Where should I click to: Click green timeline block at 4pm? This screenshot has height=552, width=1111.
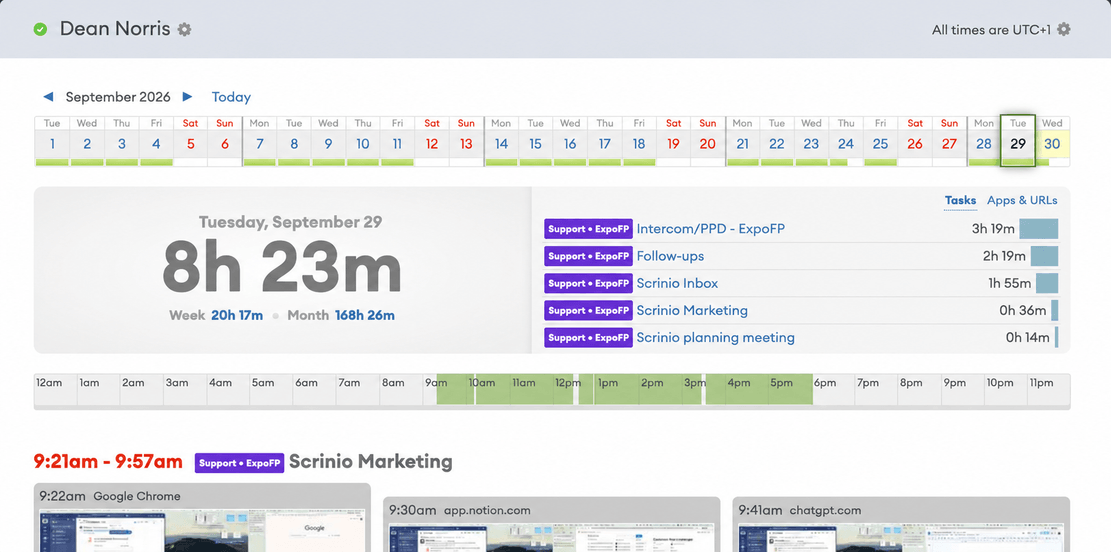(759, 389)
